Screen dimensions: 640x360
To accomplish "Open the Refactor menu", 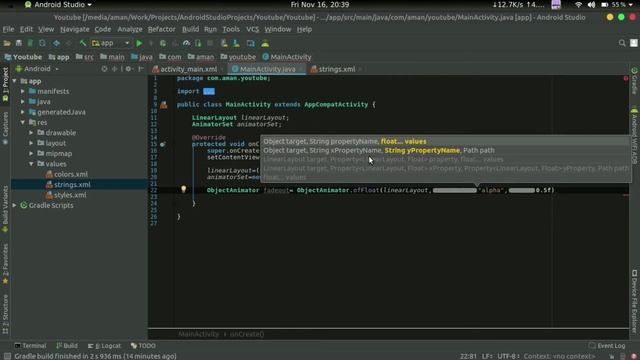I will (161, 29).
